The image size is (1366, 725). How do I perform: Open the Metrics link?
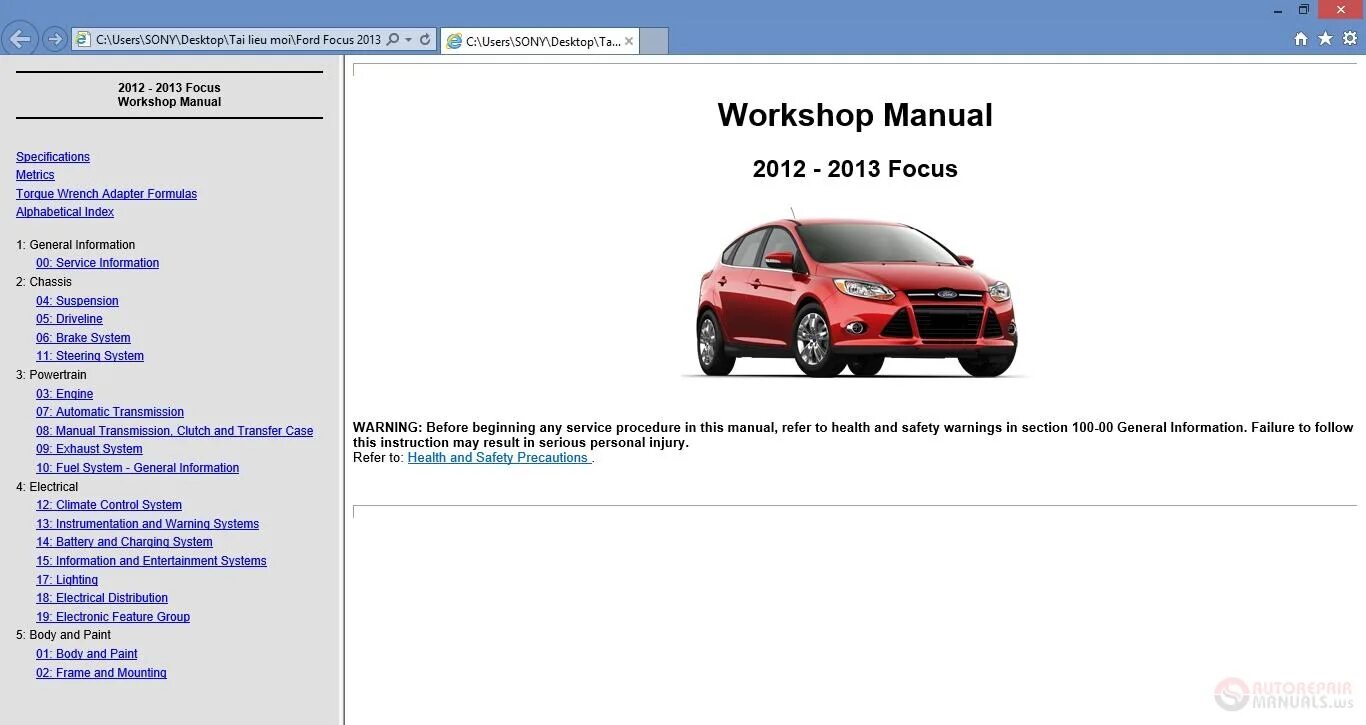(35, 175)
